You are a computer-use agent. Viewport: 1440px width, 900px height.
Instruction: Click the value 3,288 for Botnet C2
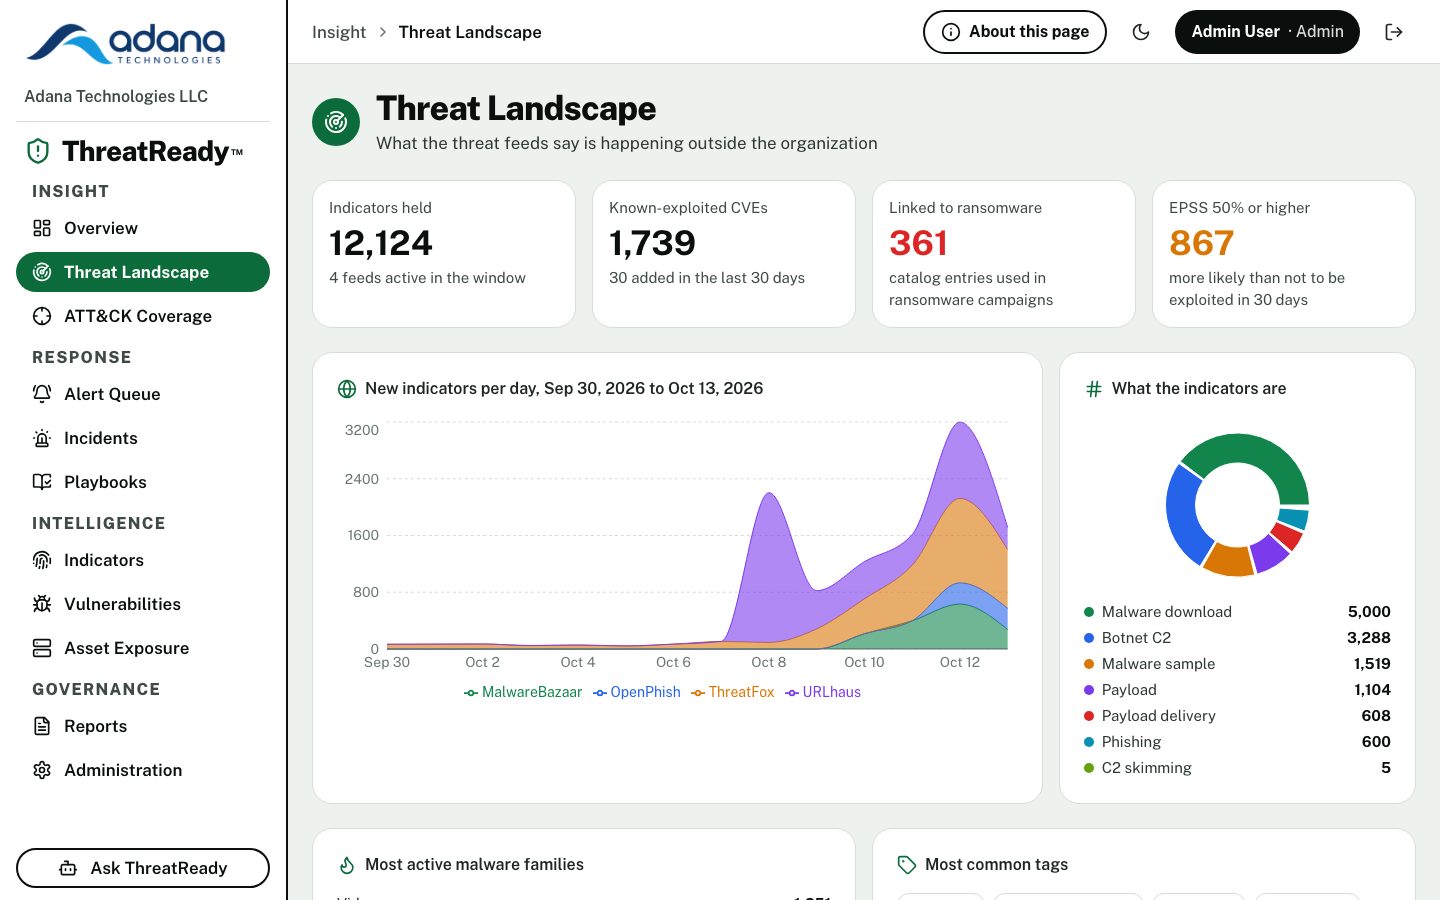[1369, 638]
